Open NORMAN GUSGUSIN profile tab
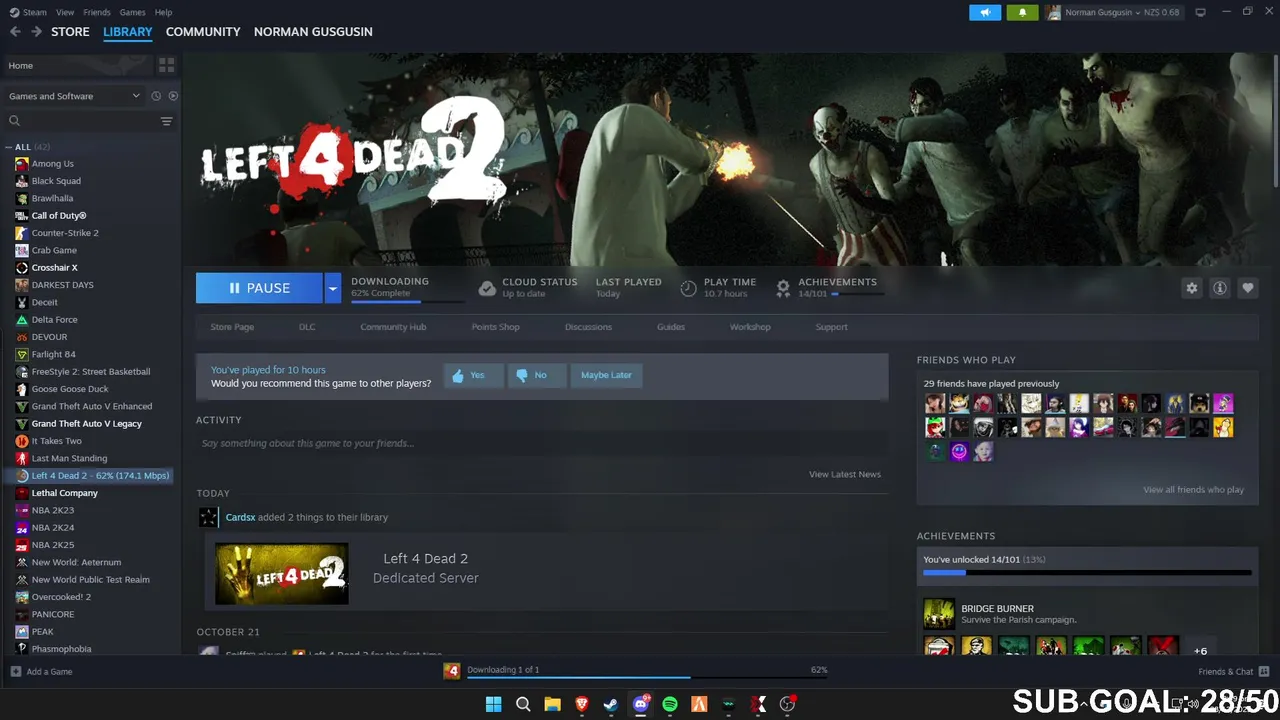This screenshot has height=720, width=1280. [x=313, y=32]
